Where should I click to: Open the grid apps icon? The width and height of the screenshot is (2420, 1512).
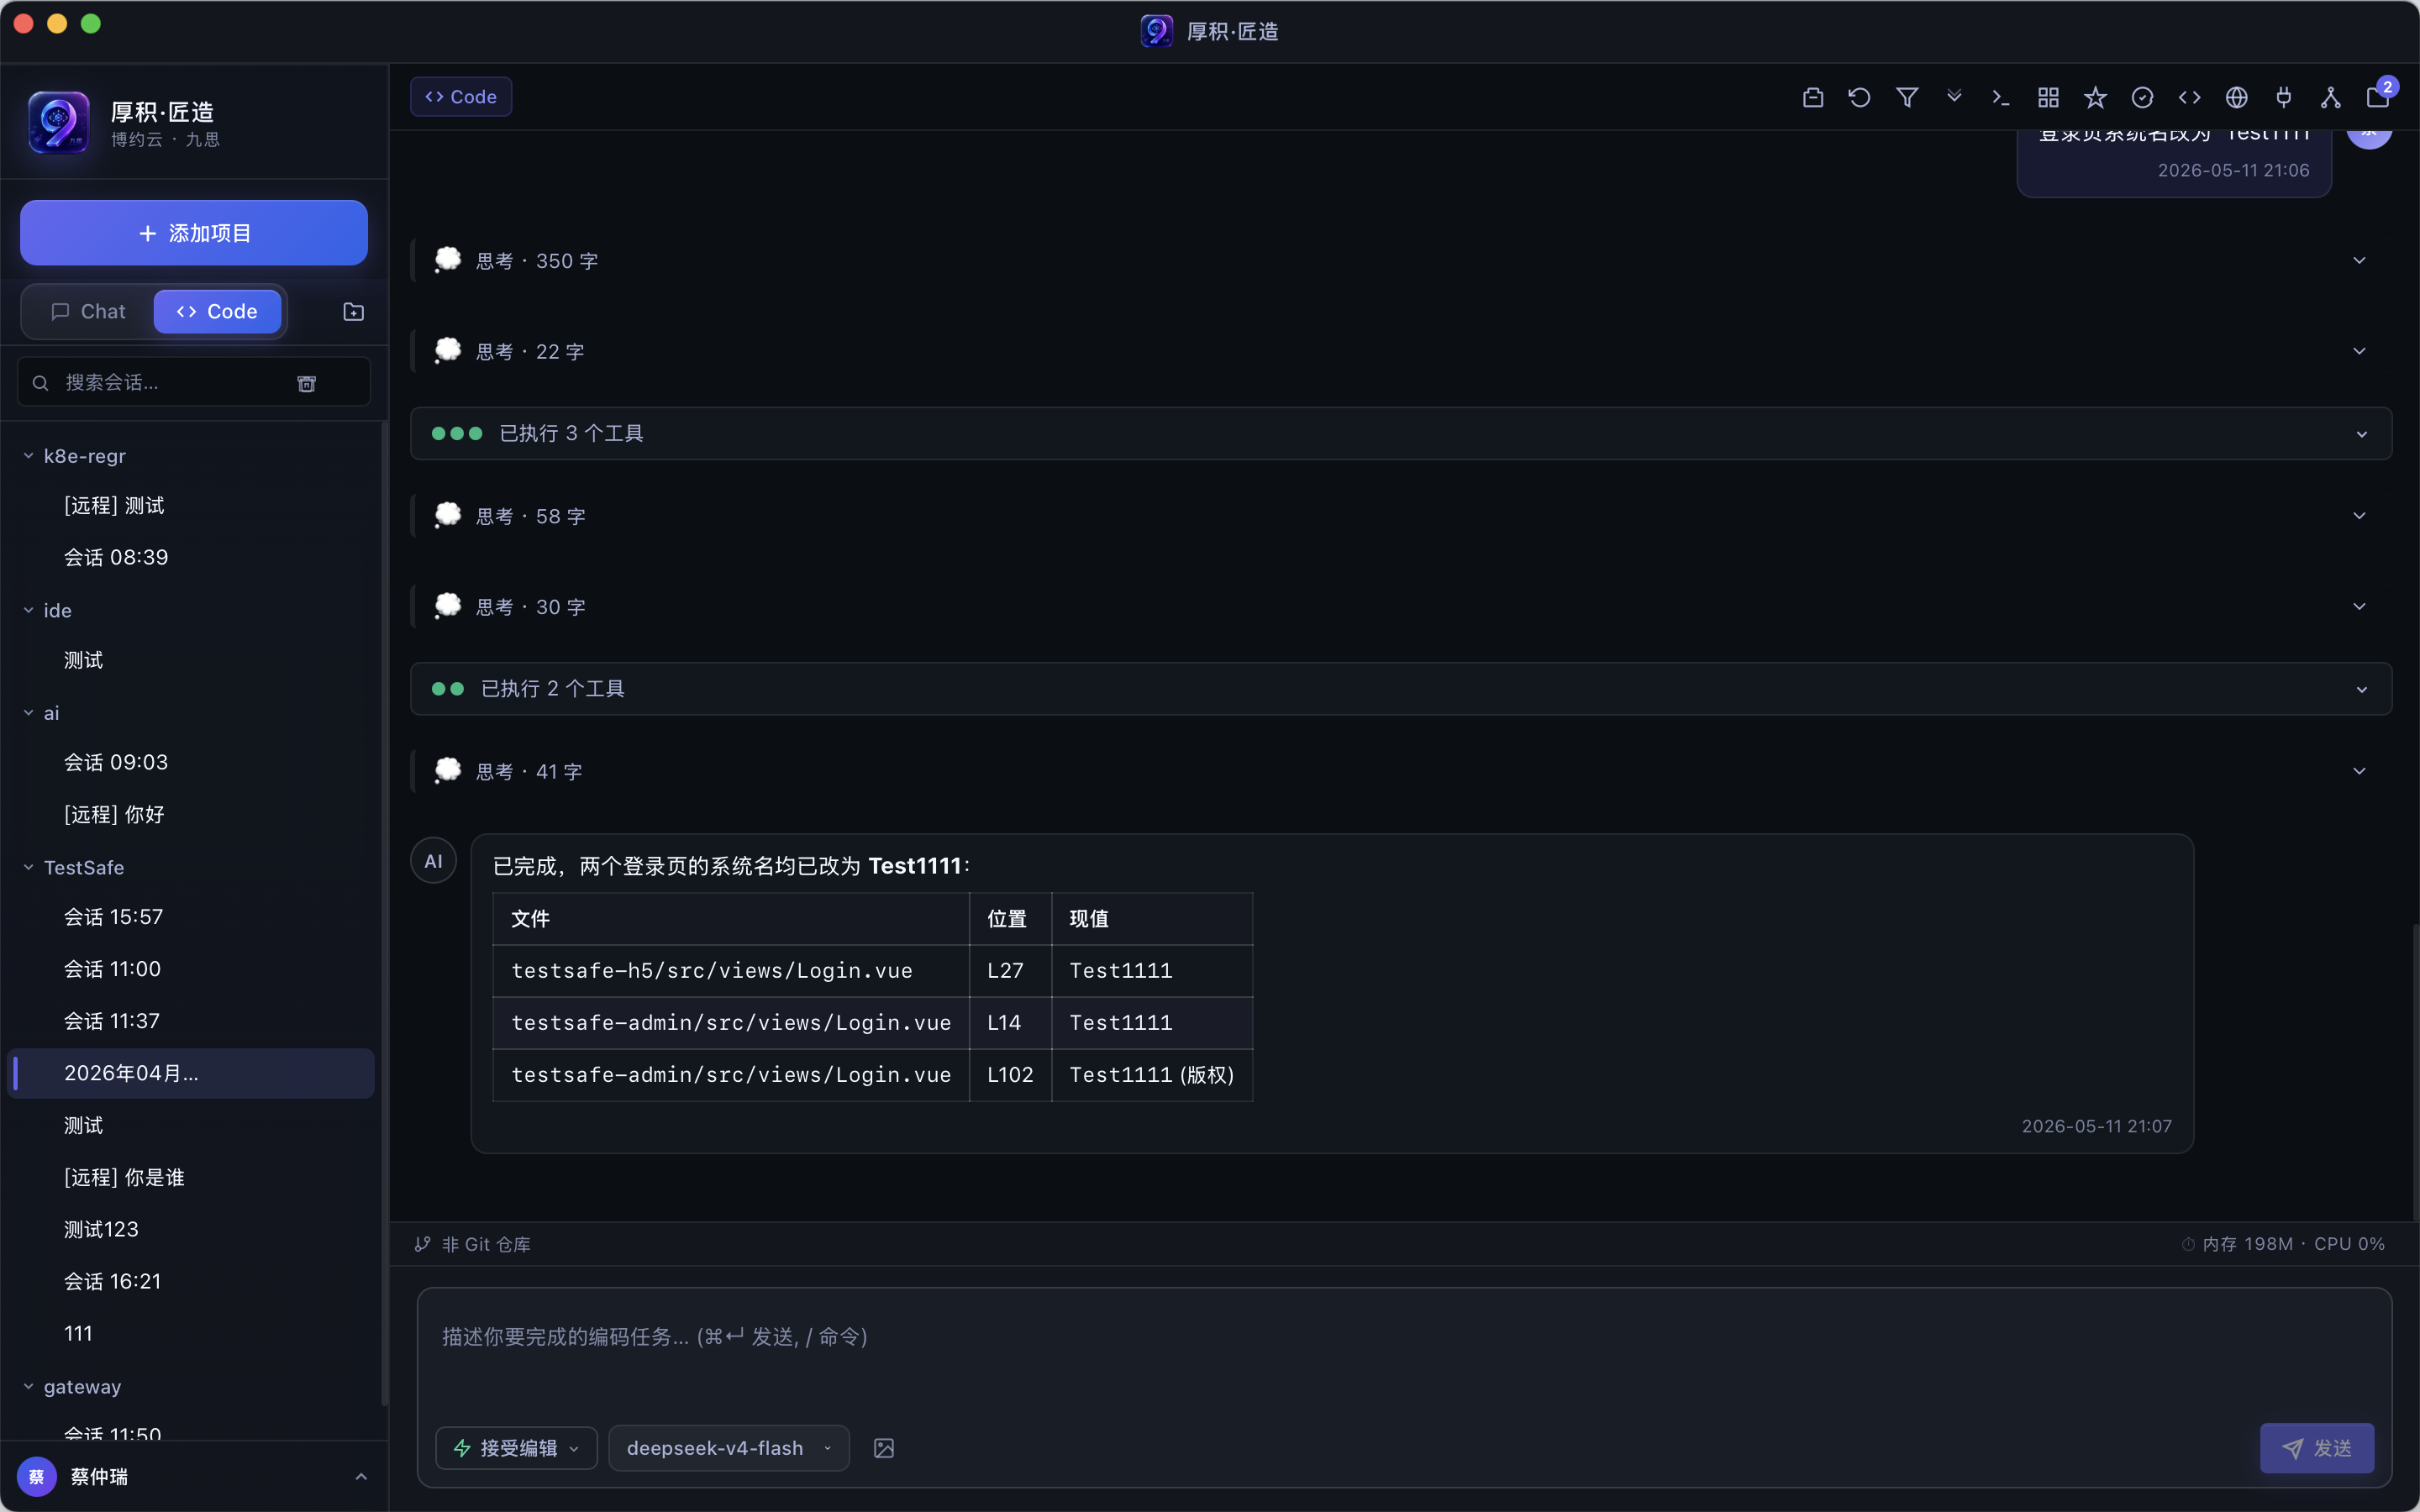point(2048,97)
